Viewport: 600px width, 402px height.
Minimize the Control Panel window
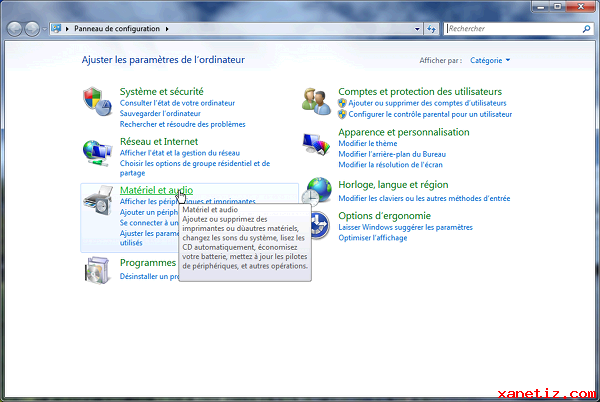(x=541, y=7)
